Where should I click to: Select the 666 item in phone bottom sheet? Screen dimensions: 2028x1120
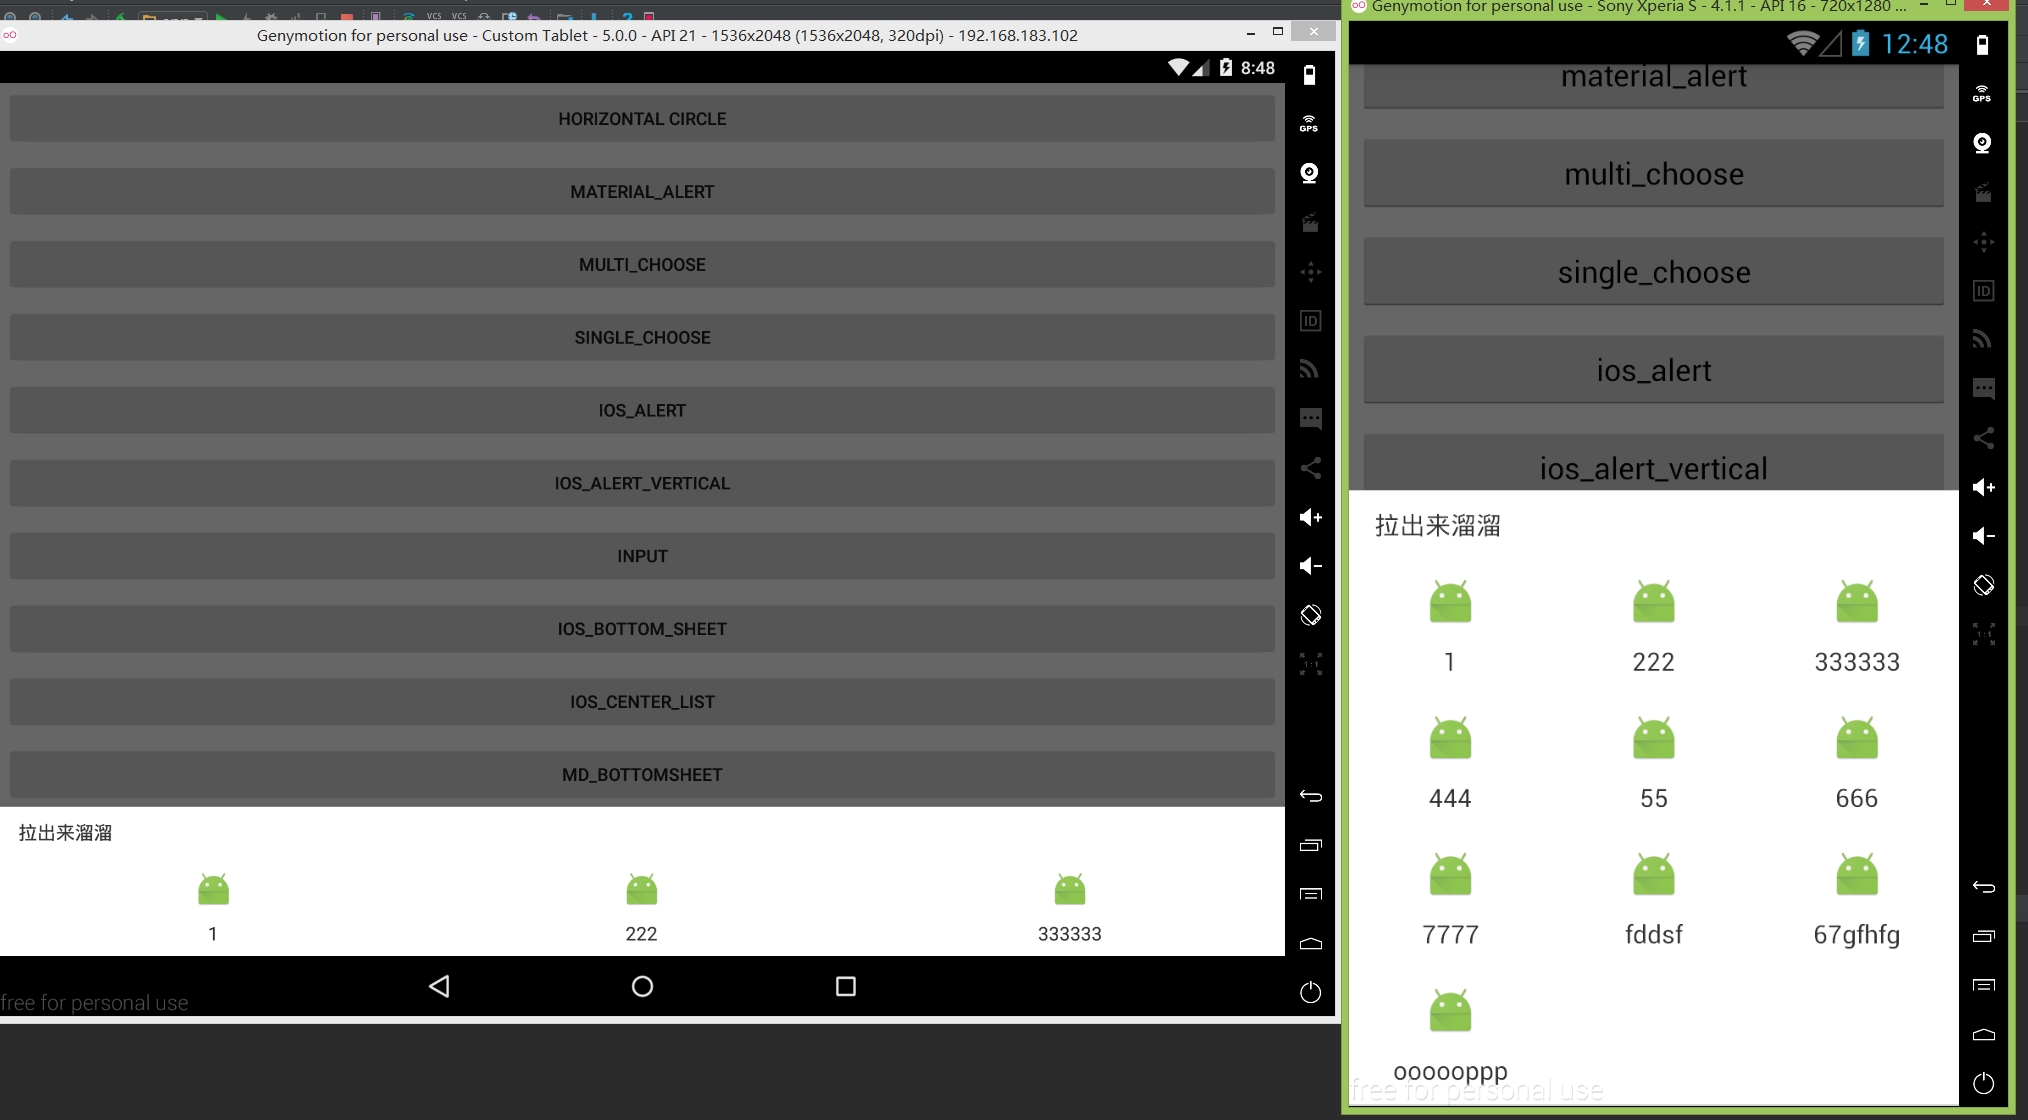tap(1856, 759)
